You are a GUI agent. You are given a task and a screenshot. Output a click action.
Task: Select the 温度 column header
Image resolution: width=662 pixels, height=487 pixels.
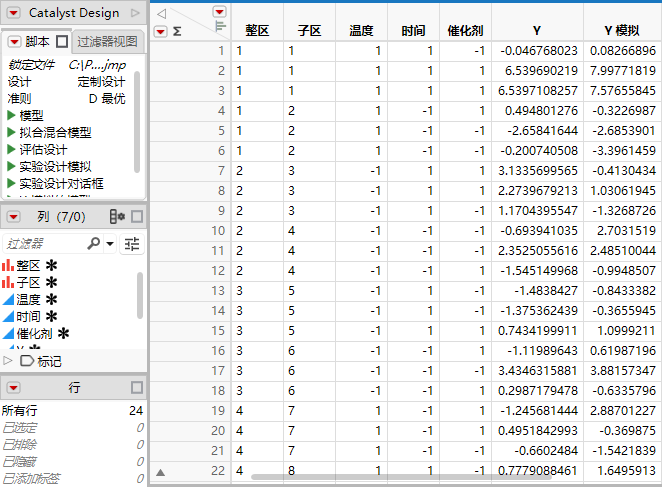(361, 30)
